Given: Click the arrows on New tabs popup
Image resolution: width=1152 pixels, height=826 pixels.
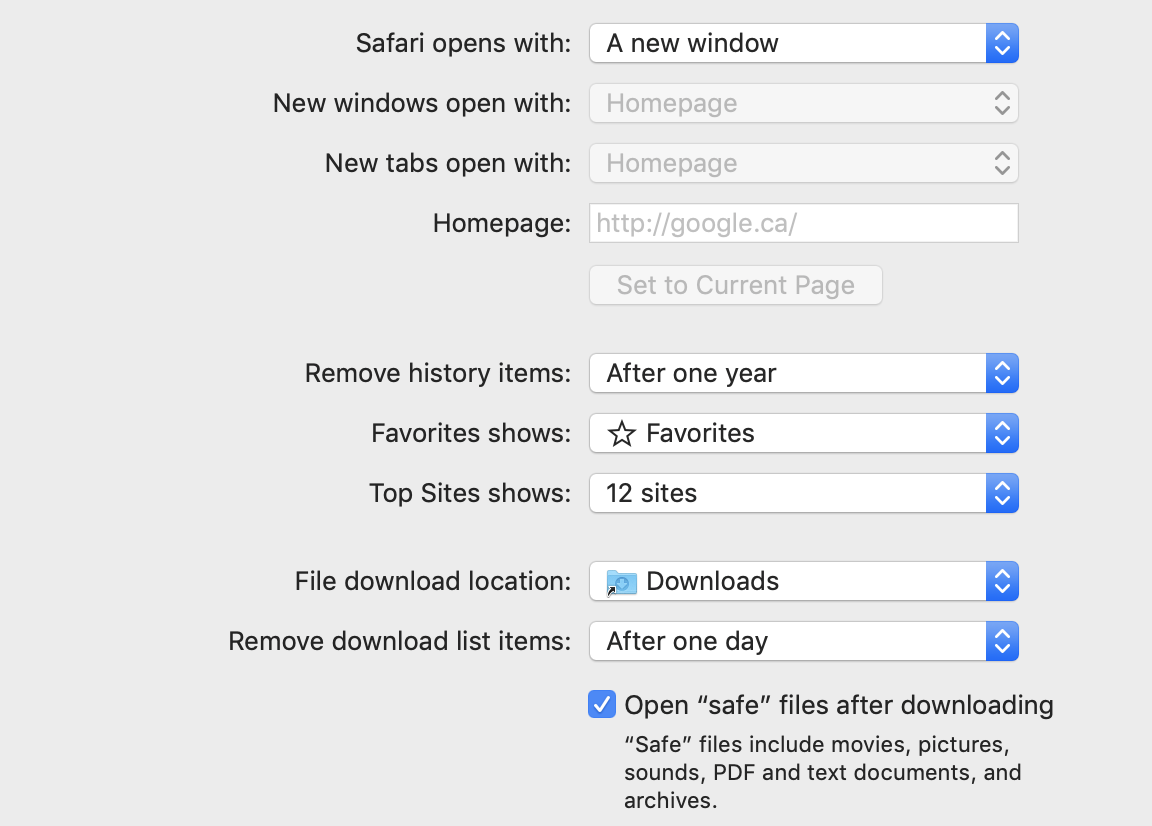Looking at the screenshot, I should point(1002,163).
